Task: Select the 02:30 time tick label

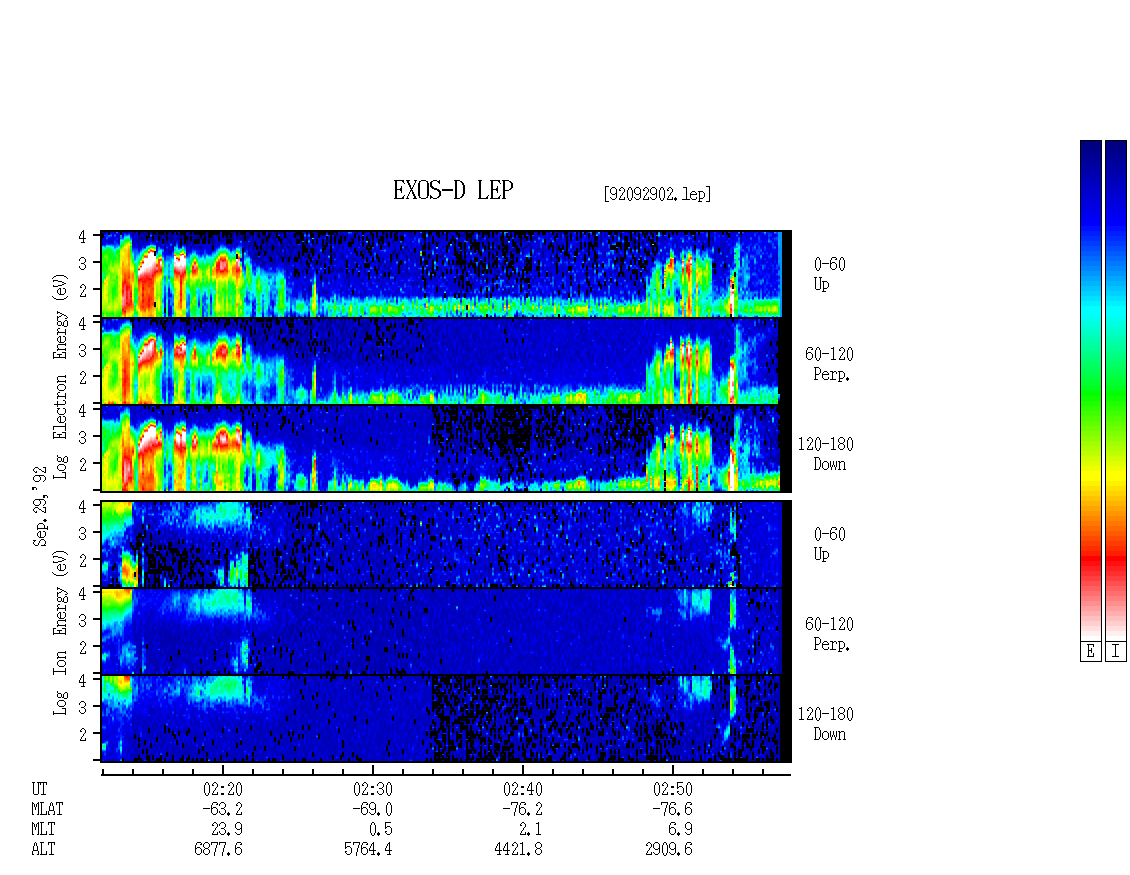Action: click(x=373, y=789)
